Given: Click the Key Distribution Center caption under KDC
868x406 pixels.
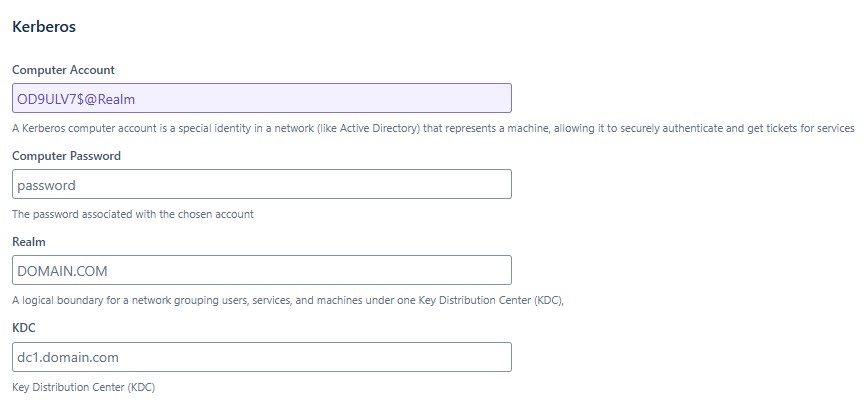Looking at the screenshot, I should [x=83, y=386].
